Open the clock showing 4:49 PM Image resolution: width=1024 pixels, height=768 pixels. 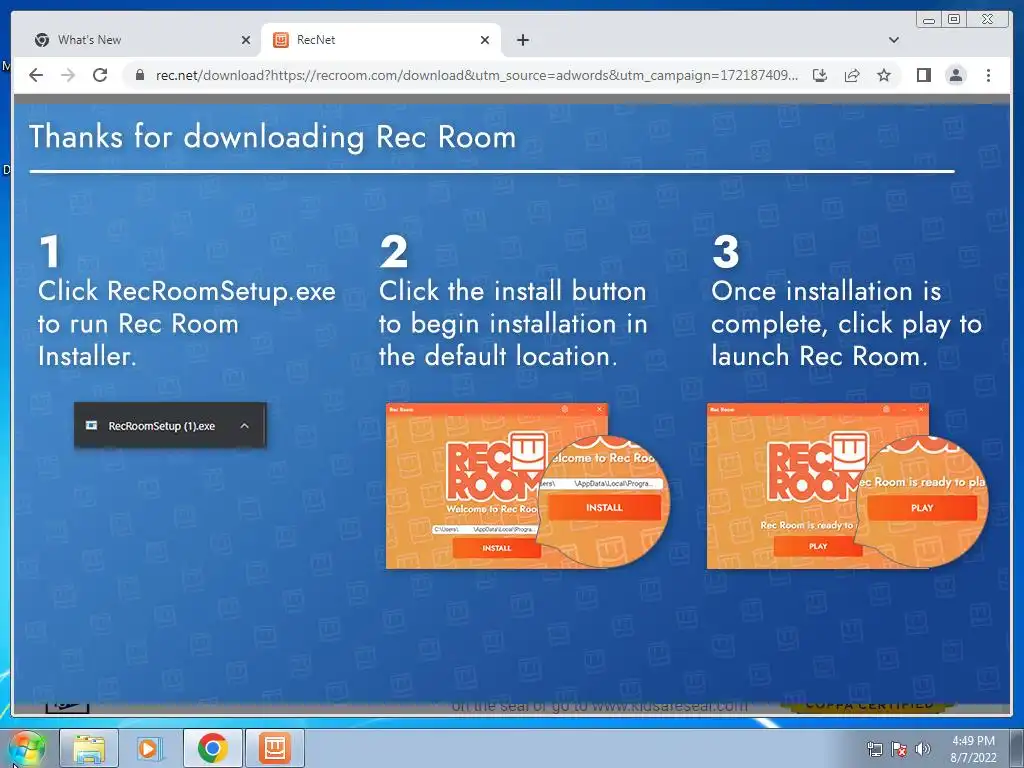coord(973,749)
